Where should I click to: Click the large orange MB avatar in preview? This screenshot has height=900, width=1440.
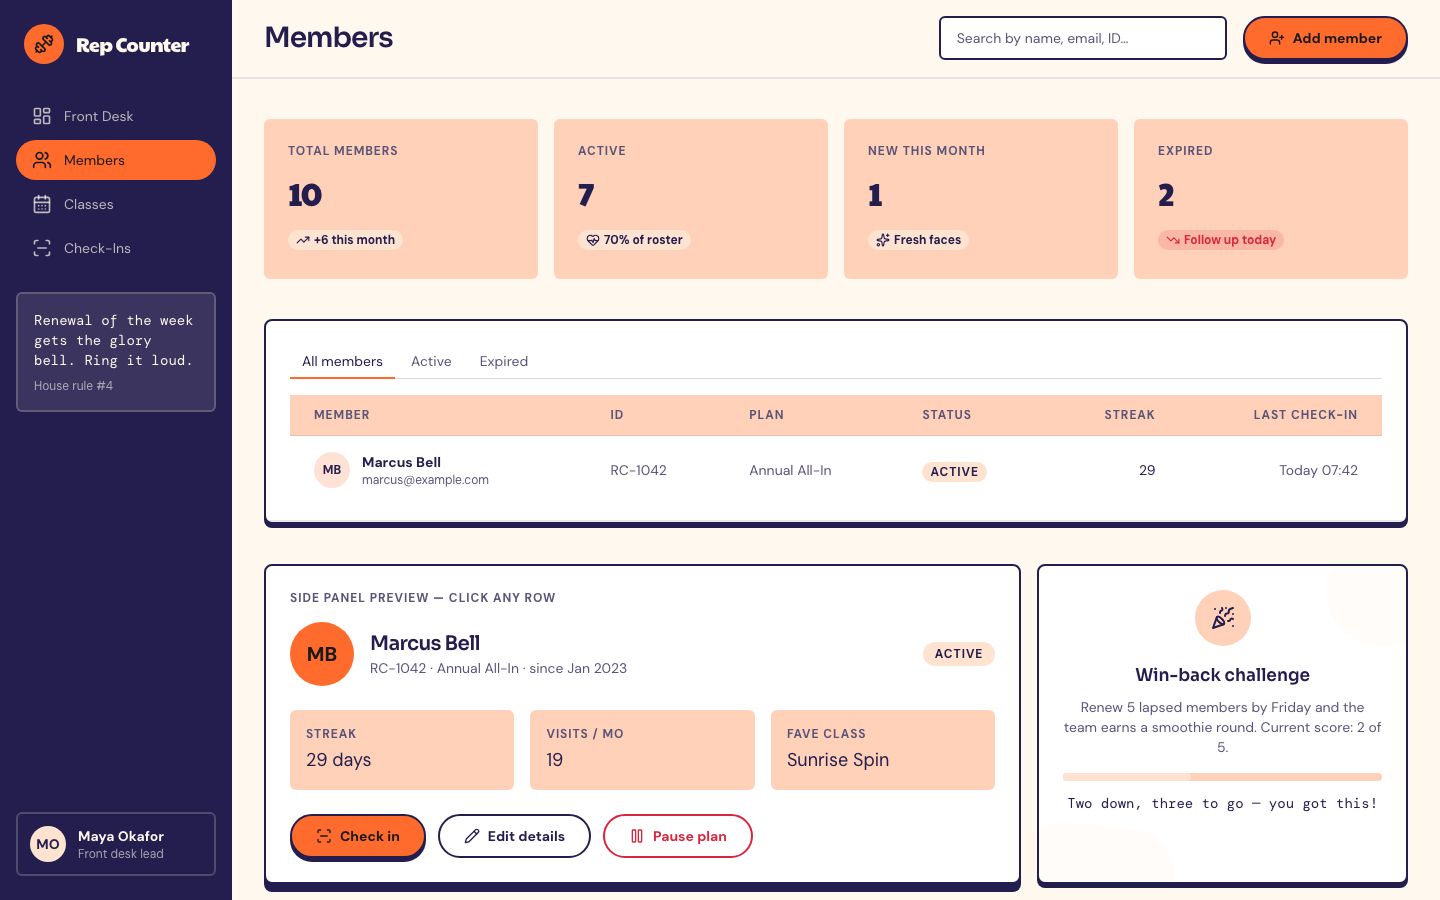(x=322, y=654)
